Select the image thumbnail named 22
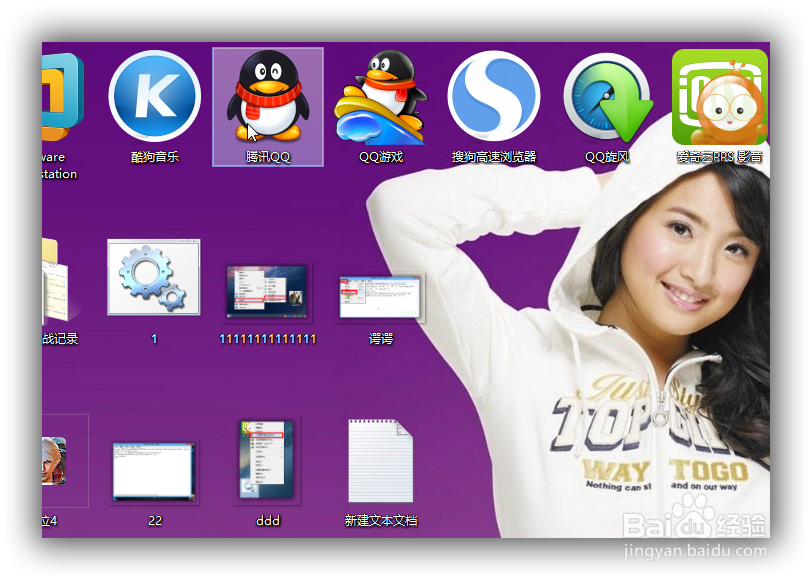 click(x=154, y=471)
